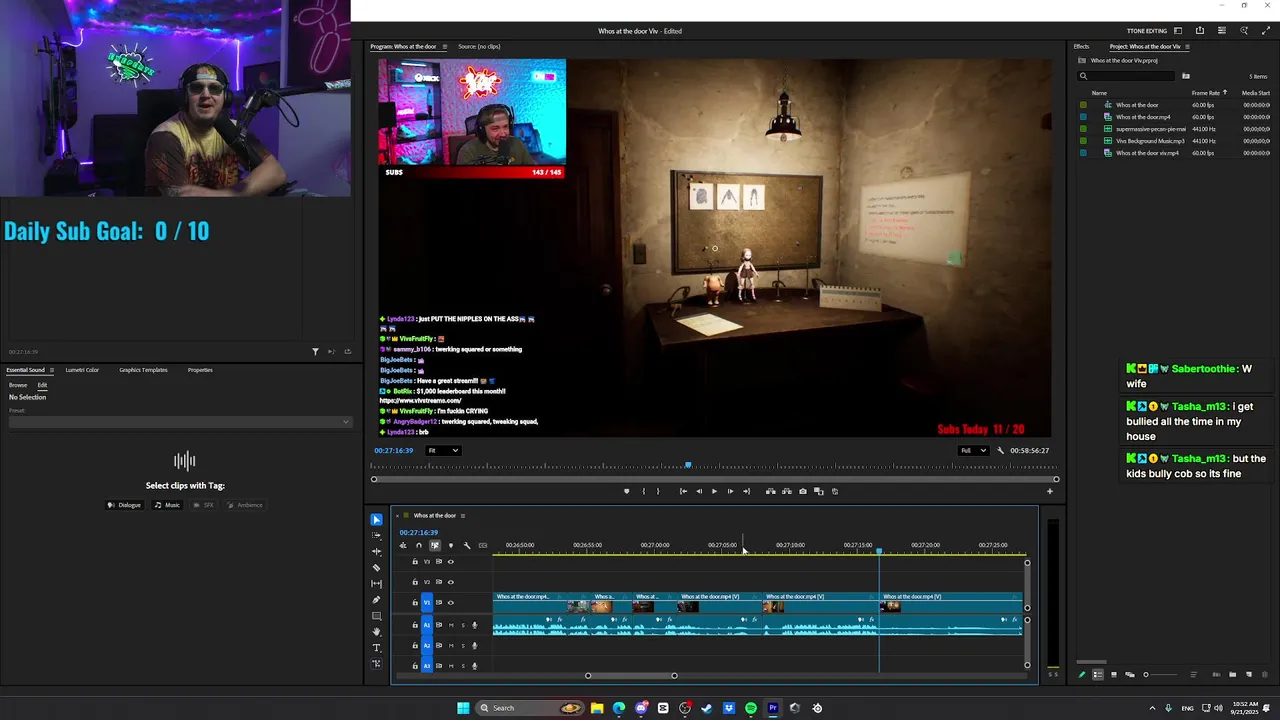Click the Mark In bracket button
The height and width of the screenshot is (720, 1280).
[643, 491]
